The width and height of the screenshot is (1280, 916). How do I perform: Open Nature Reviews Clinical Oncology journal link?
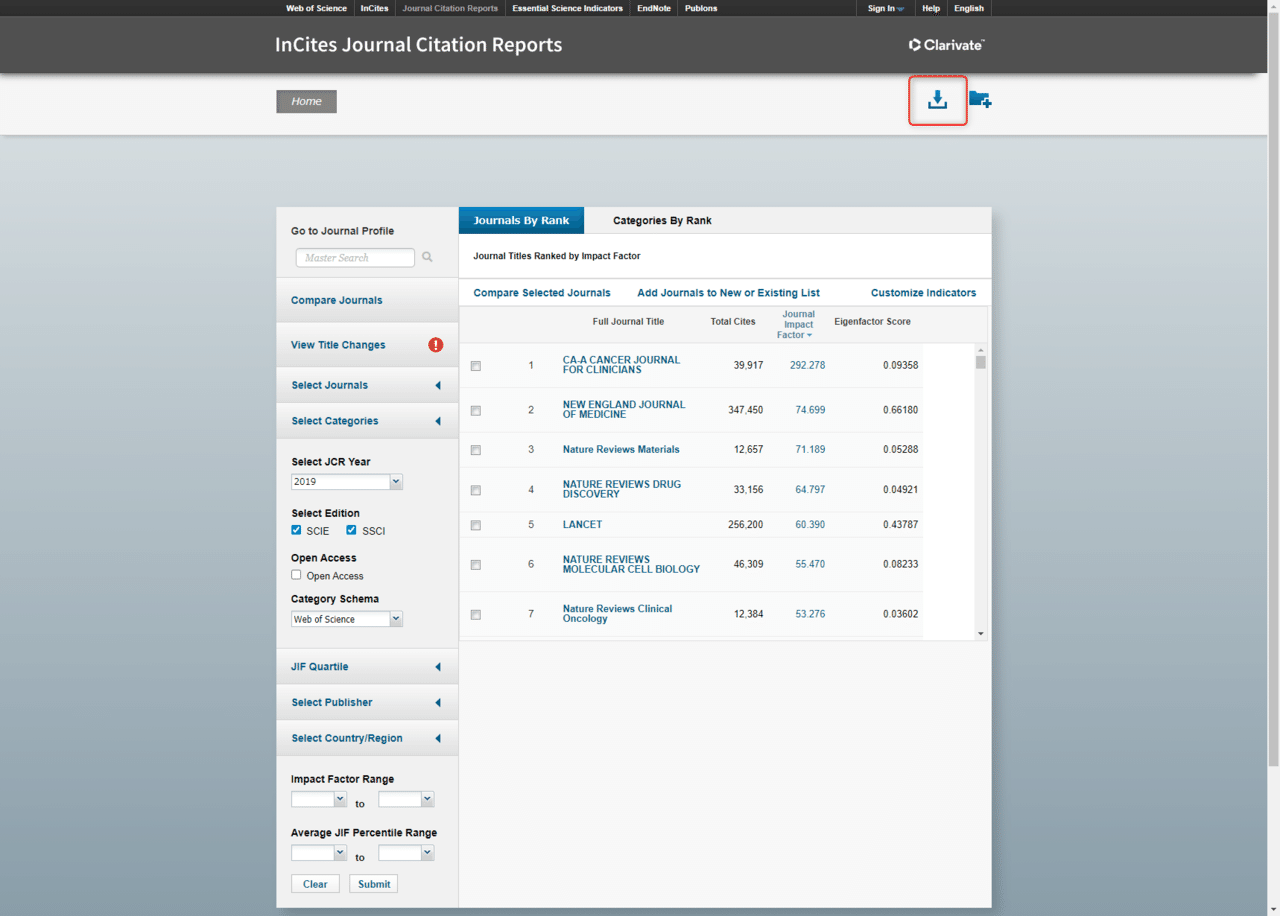point(617,614)
